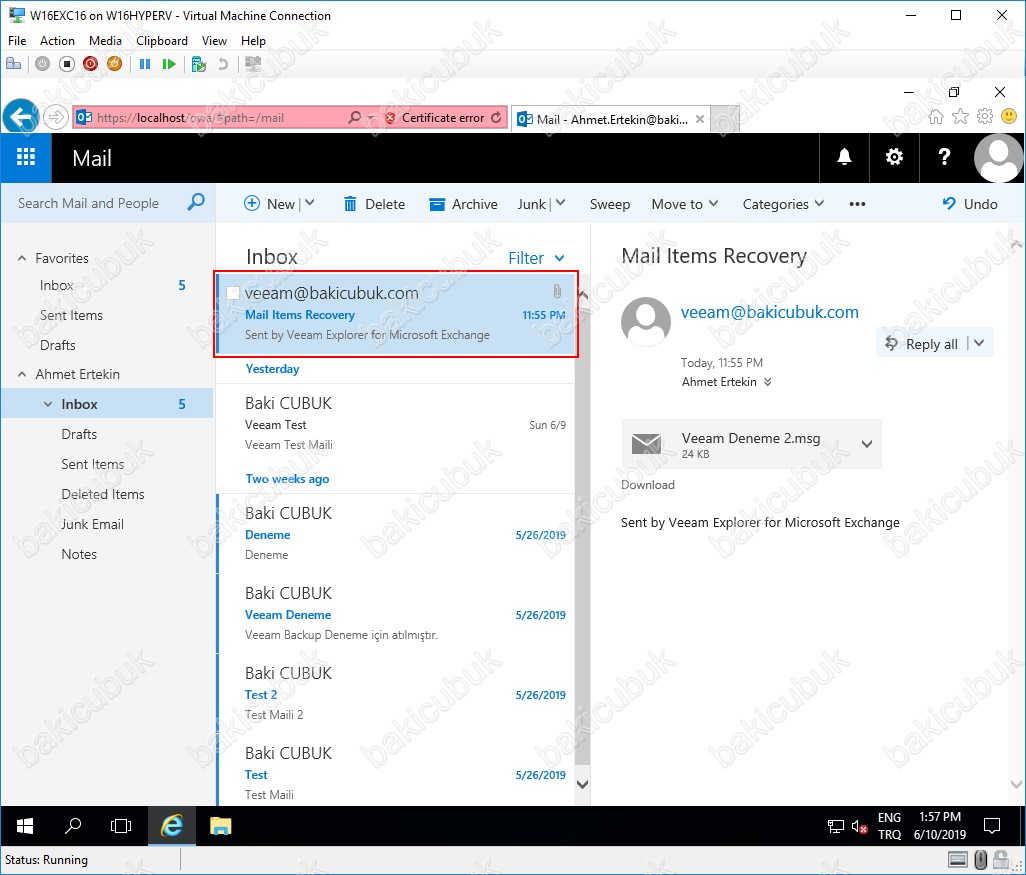This screenshot has height=875, width=1026.
Task: Mark message as Junk
Action: pos(531,204)
